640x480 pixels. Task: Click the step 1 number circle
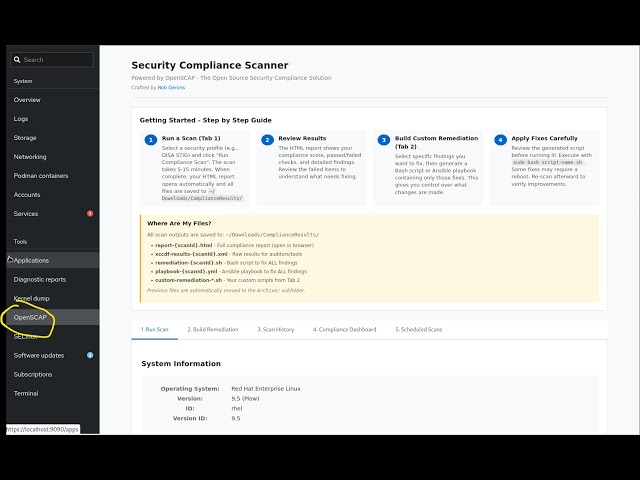tap(151, 140)
